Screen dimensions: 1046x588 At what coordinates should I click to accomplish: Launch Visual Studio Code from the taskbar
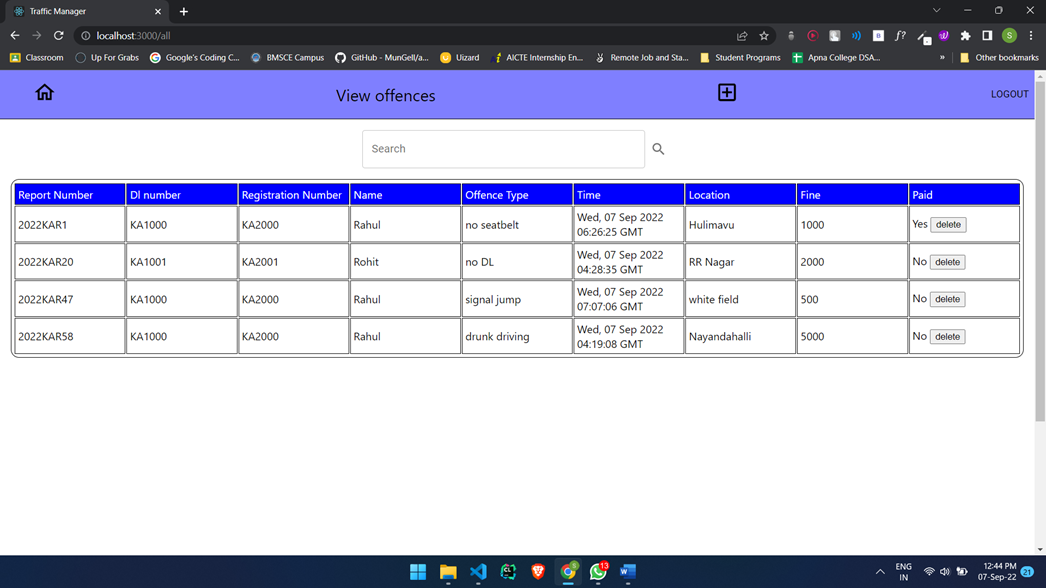478,572
